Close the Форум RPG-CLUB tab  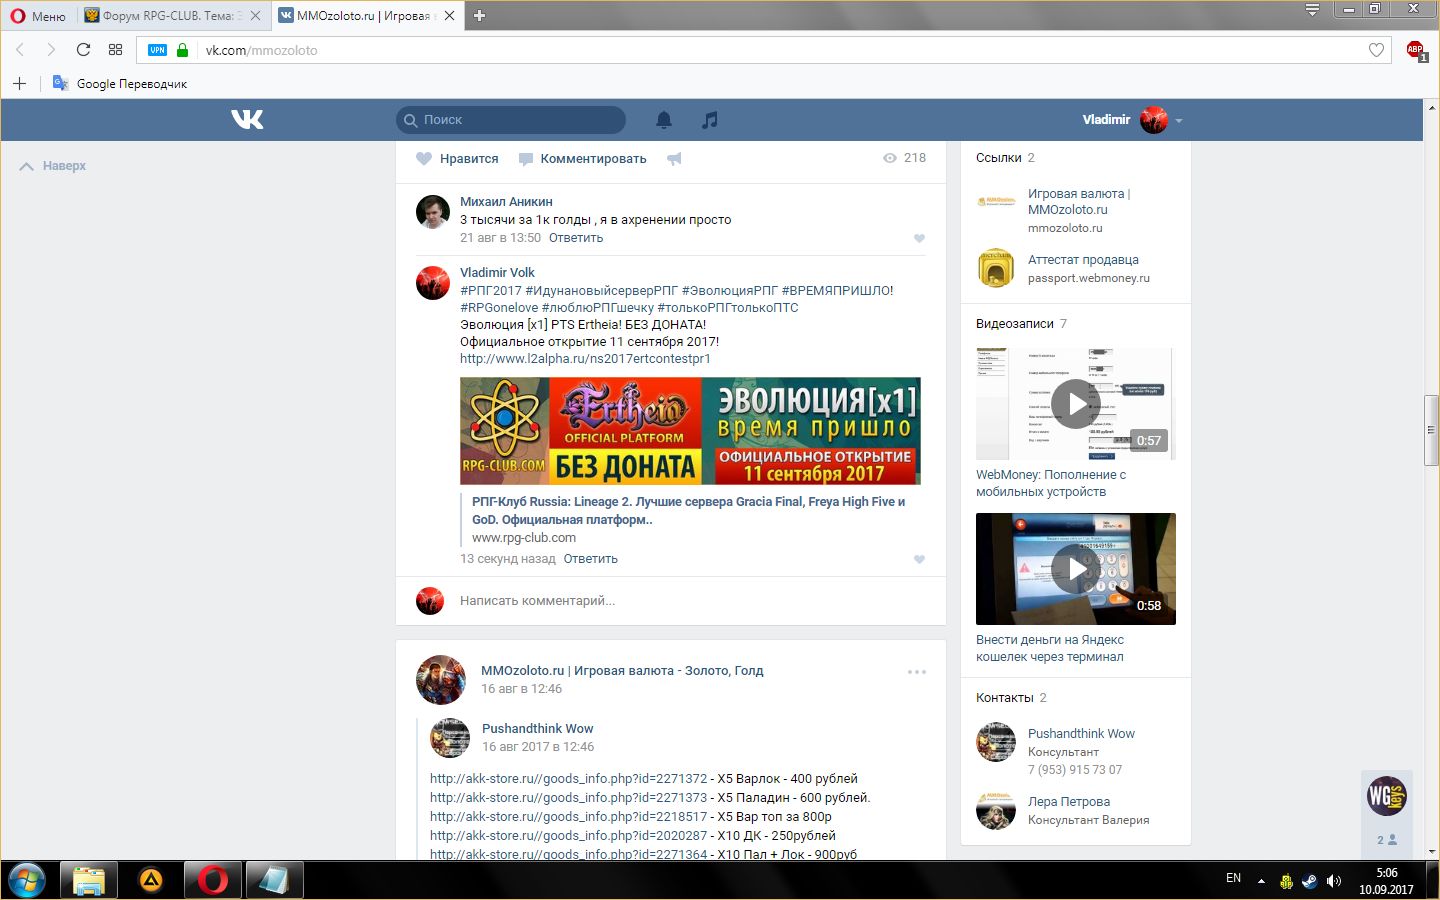(255, 15)
